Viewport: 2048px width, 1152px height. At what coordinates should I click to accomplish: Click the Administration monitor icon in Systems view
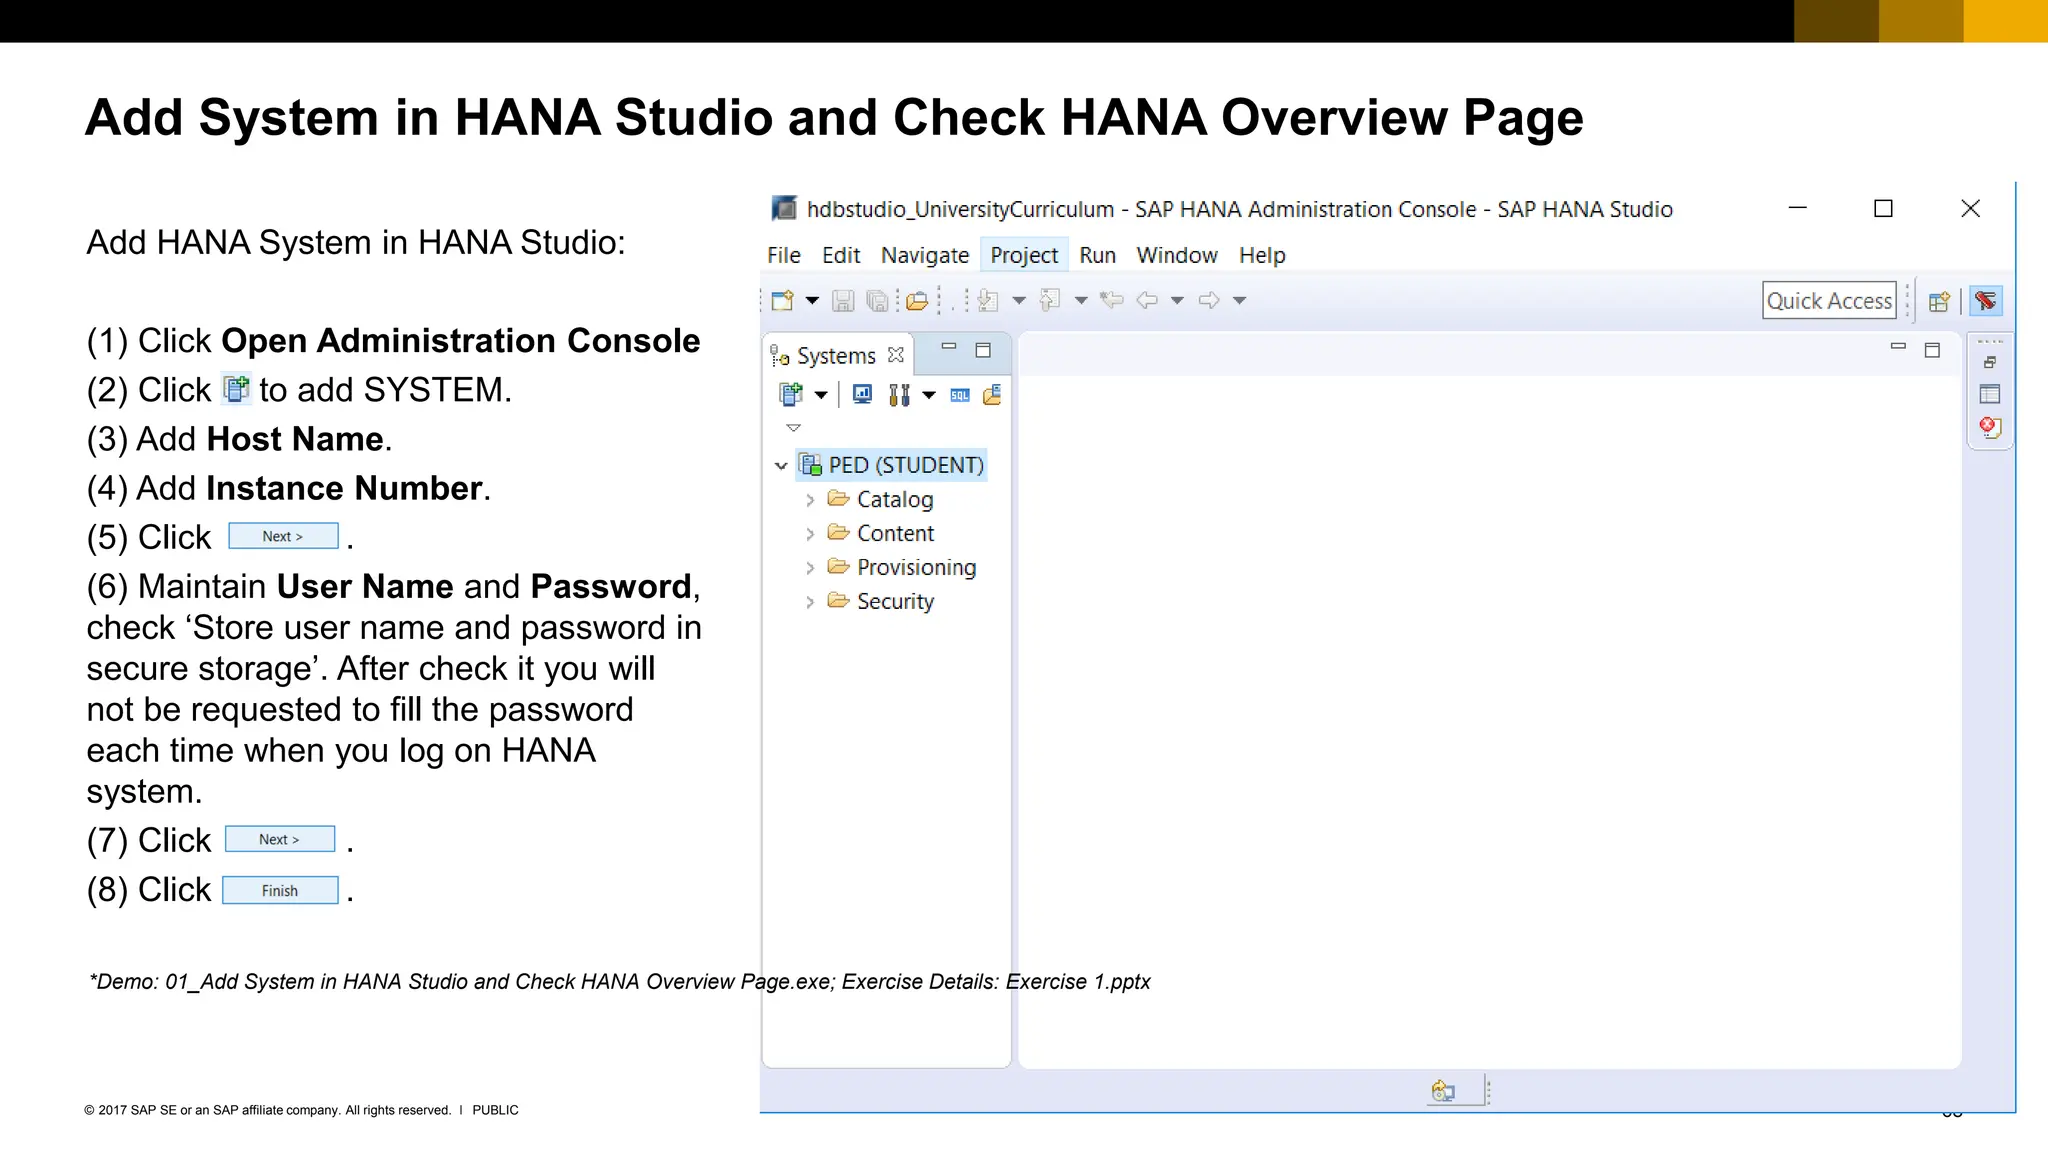(862, 394)
